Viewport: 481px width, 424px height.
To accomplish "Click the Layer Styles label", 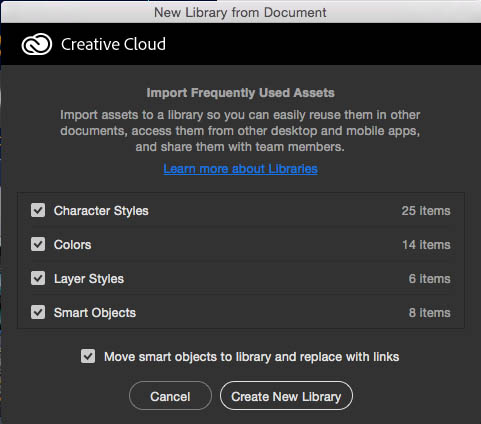I will click(x=89, y=279).
